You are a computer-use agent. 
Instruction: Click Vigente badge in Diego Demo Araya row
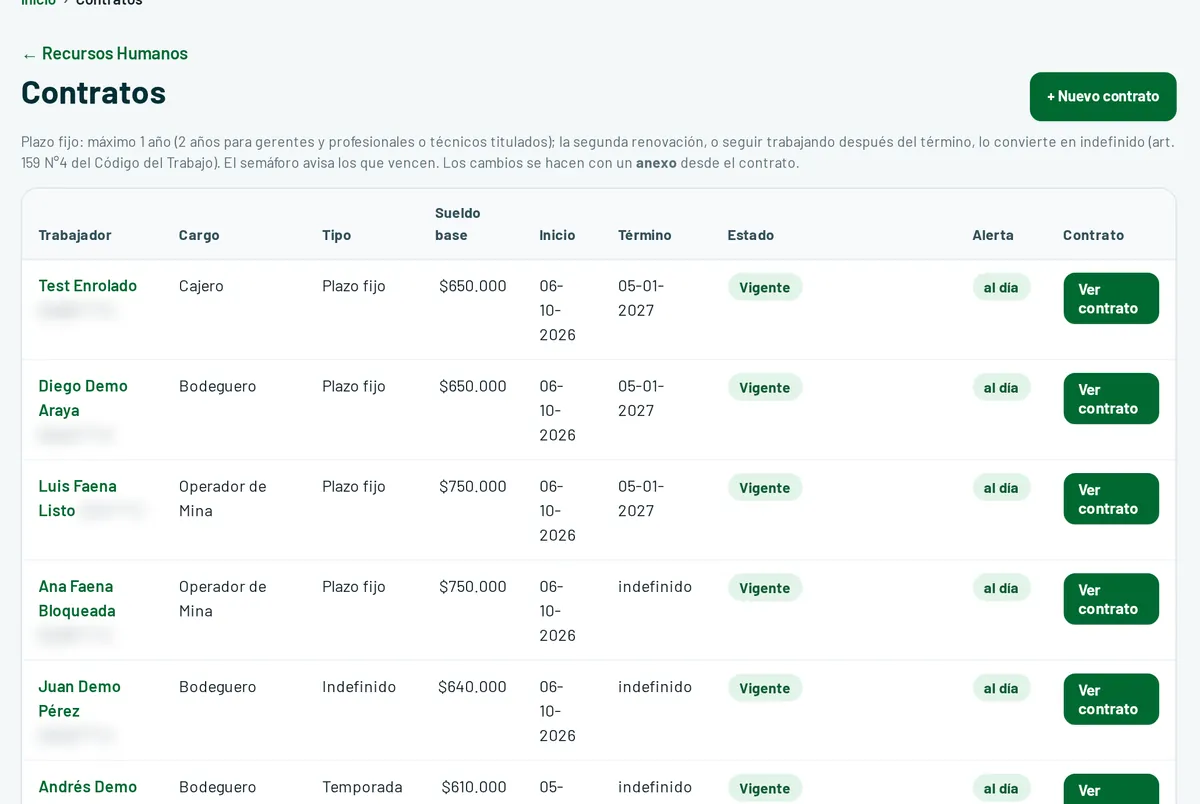[x=765, y=387]
